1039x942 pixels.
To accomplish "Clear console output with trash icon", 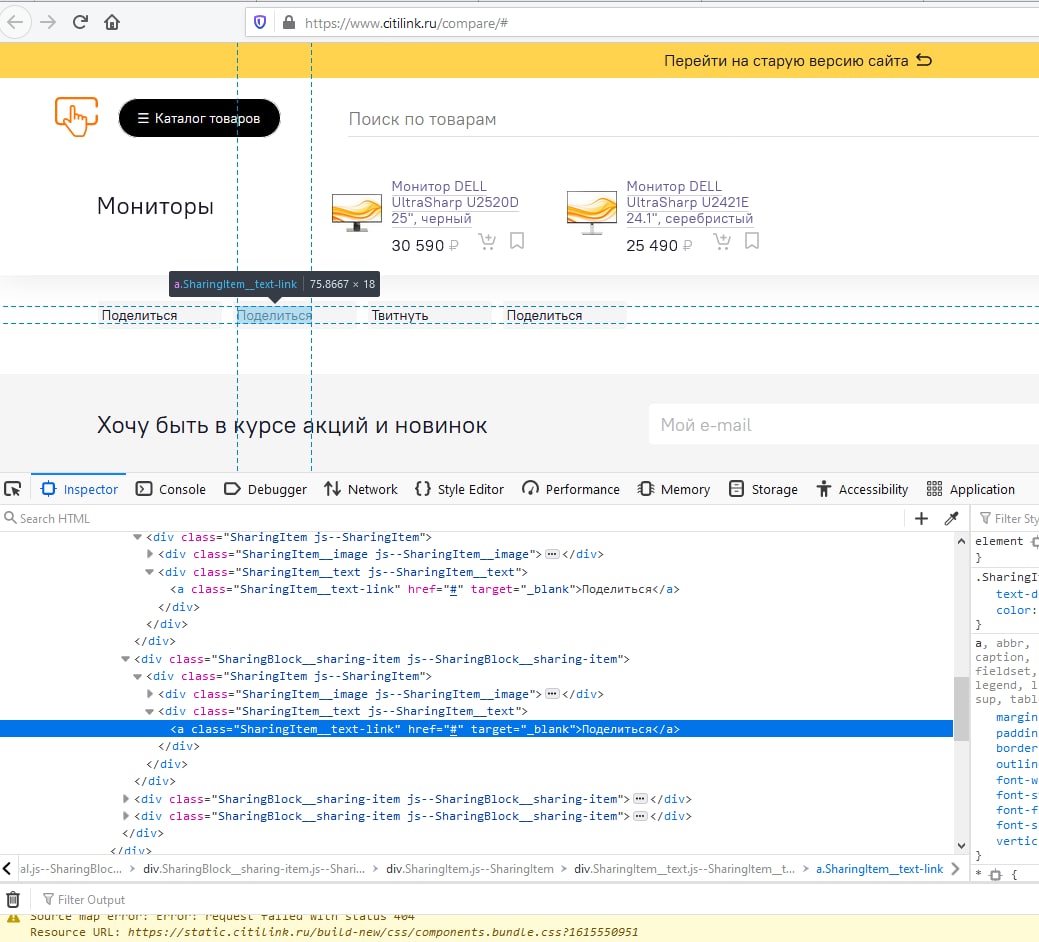I will 13,900.
